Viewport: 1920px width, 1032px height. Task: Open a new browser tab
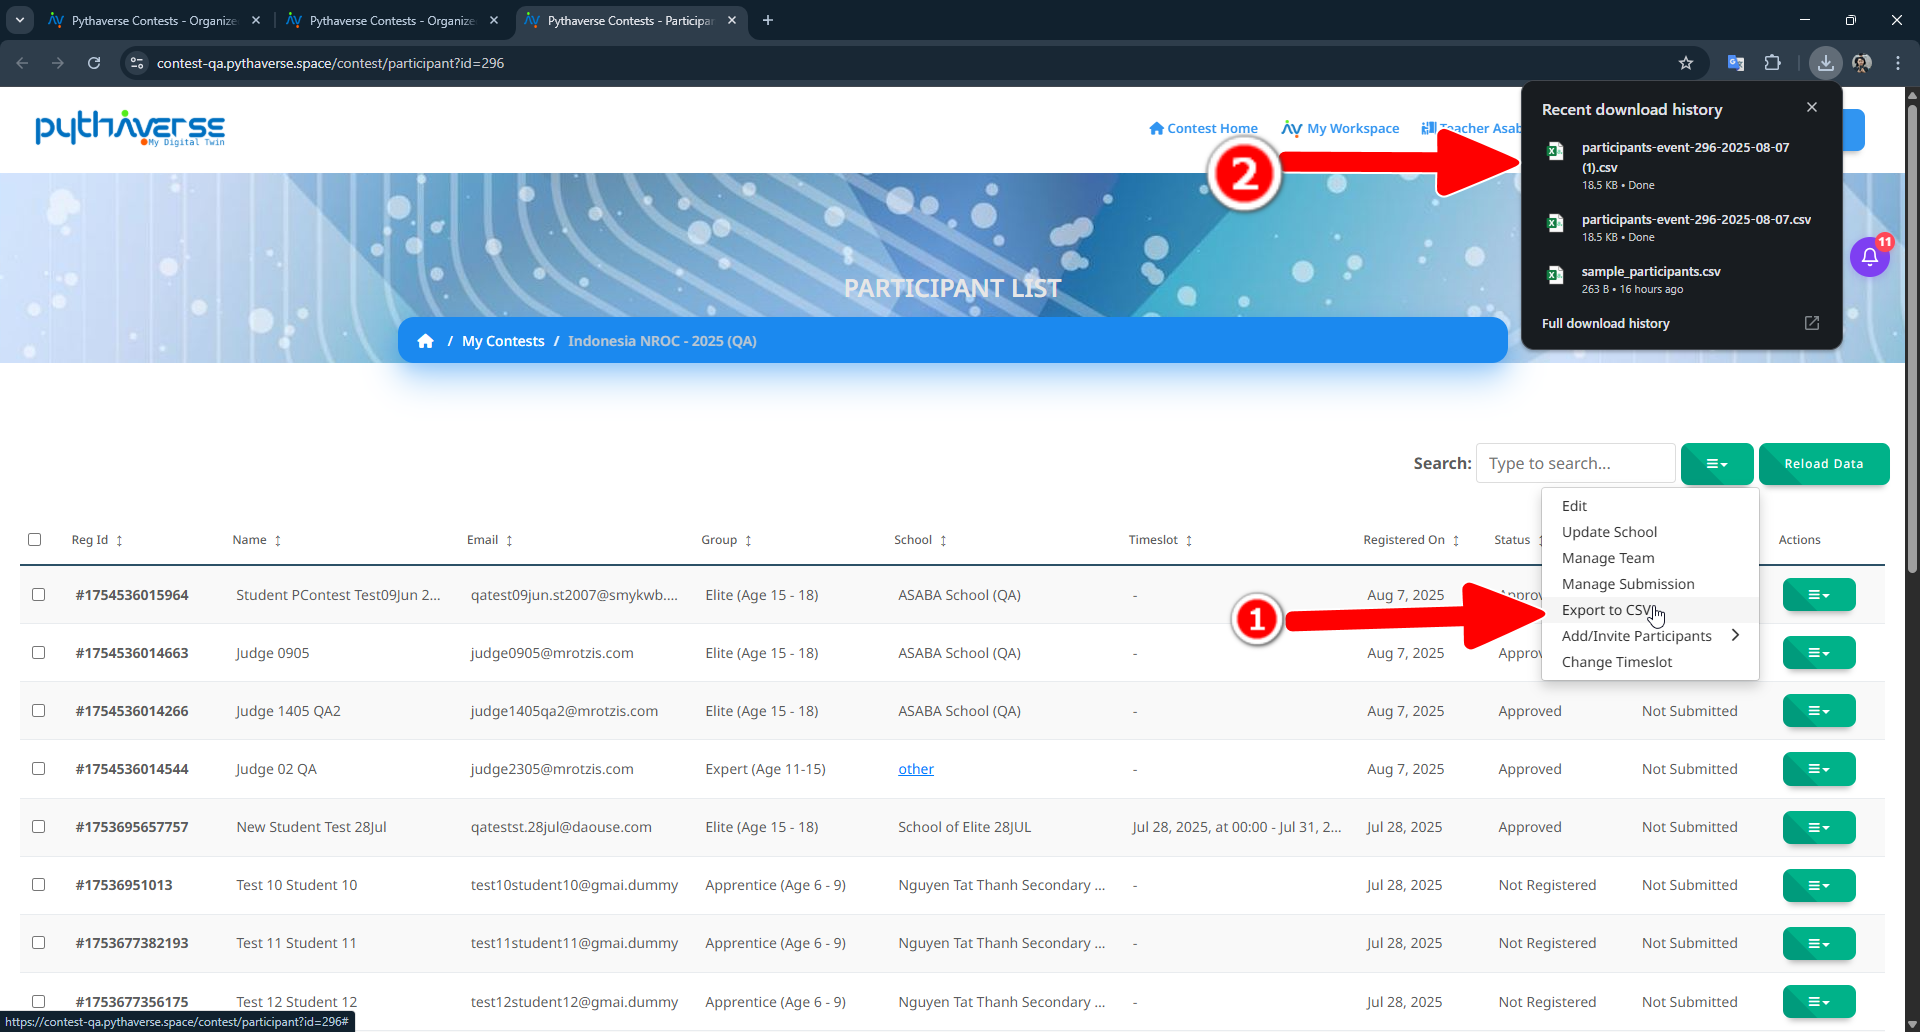pos(768,20)
